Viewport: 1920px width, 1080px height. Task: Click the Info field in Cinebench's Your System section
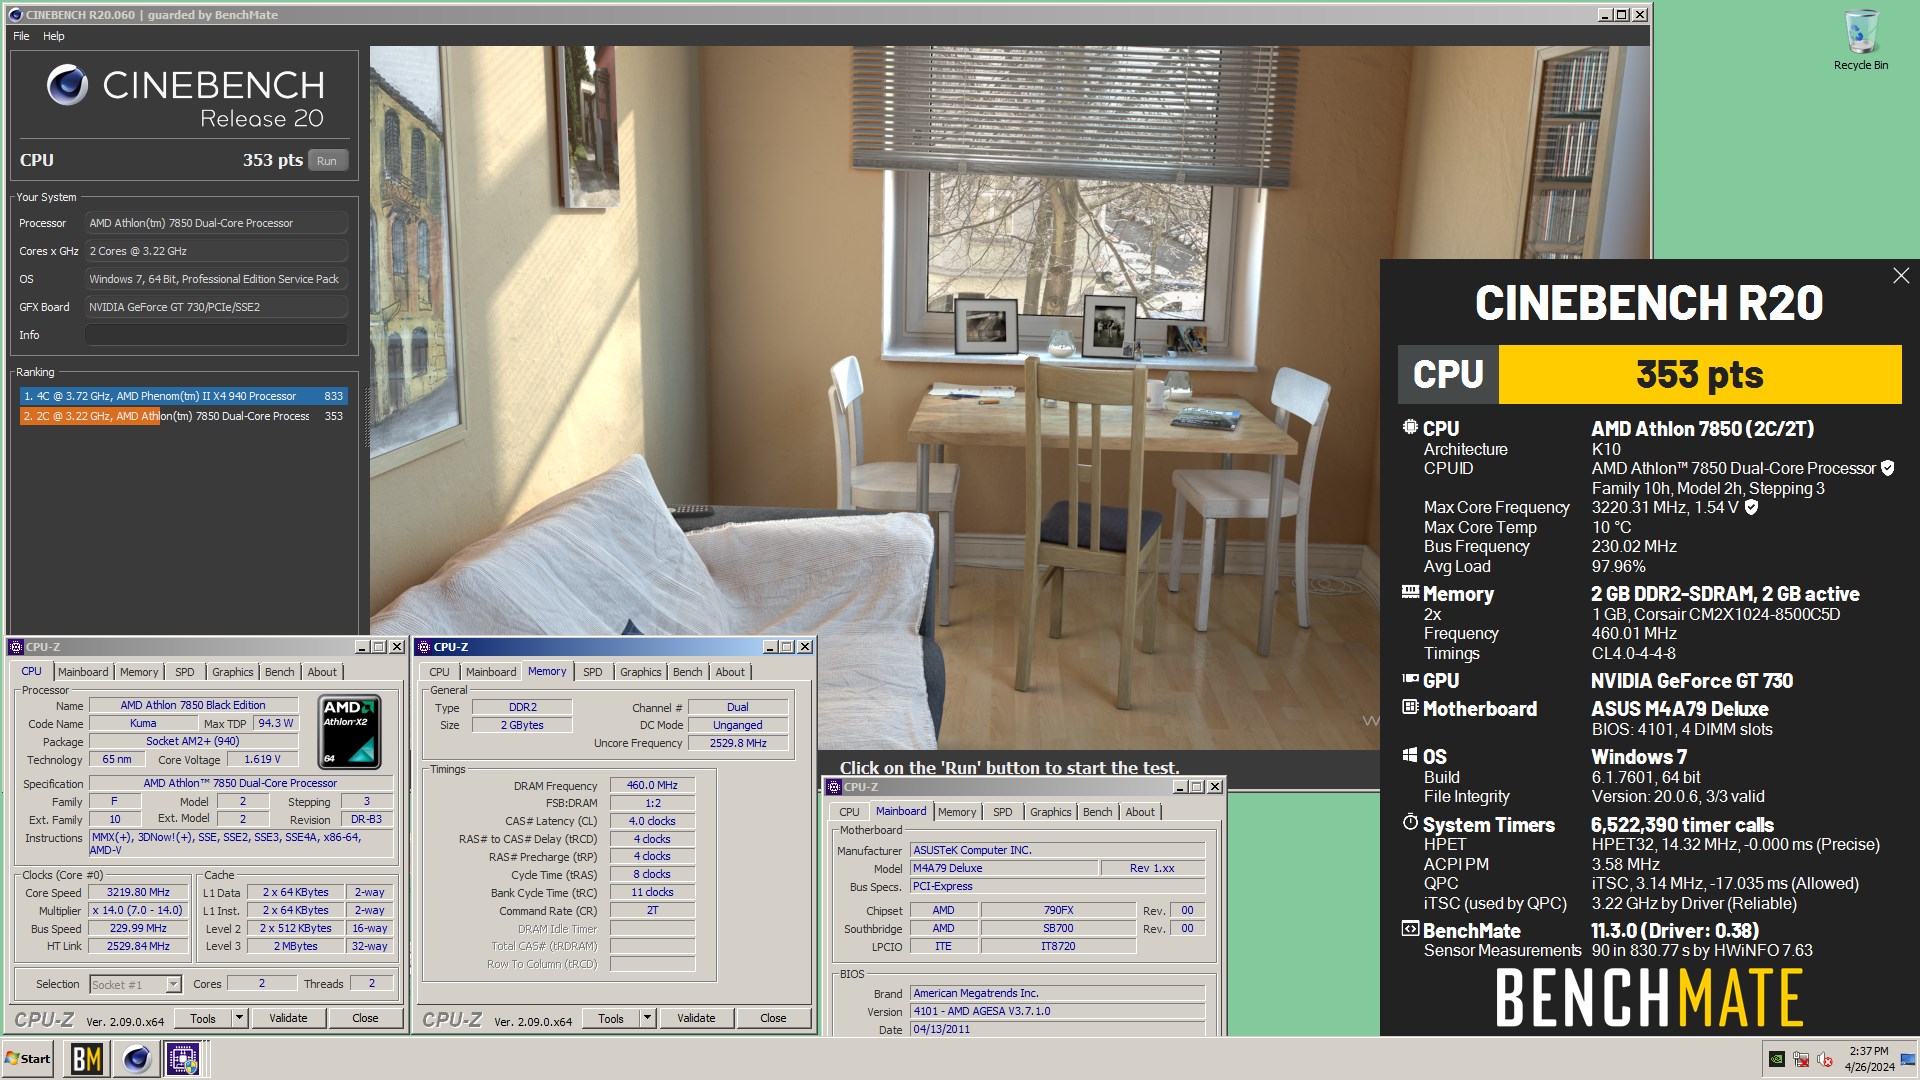(216, 335)
